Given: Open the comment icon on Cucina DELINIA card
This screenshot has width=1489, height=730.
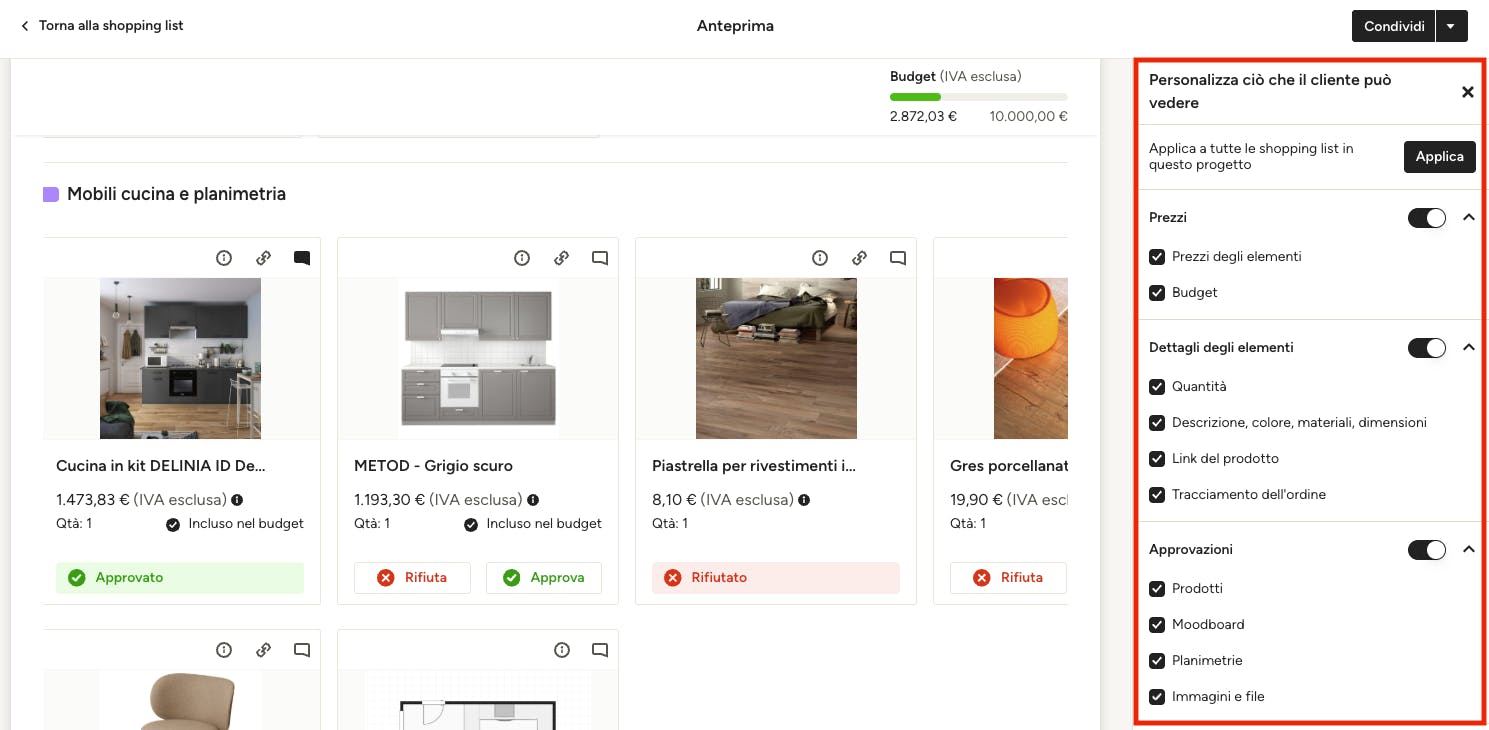Looking at the screenshot, I should click(x=302, y=258).
